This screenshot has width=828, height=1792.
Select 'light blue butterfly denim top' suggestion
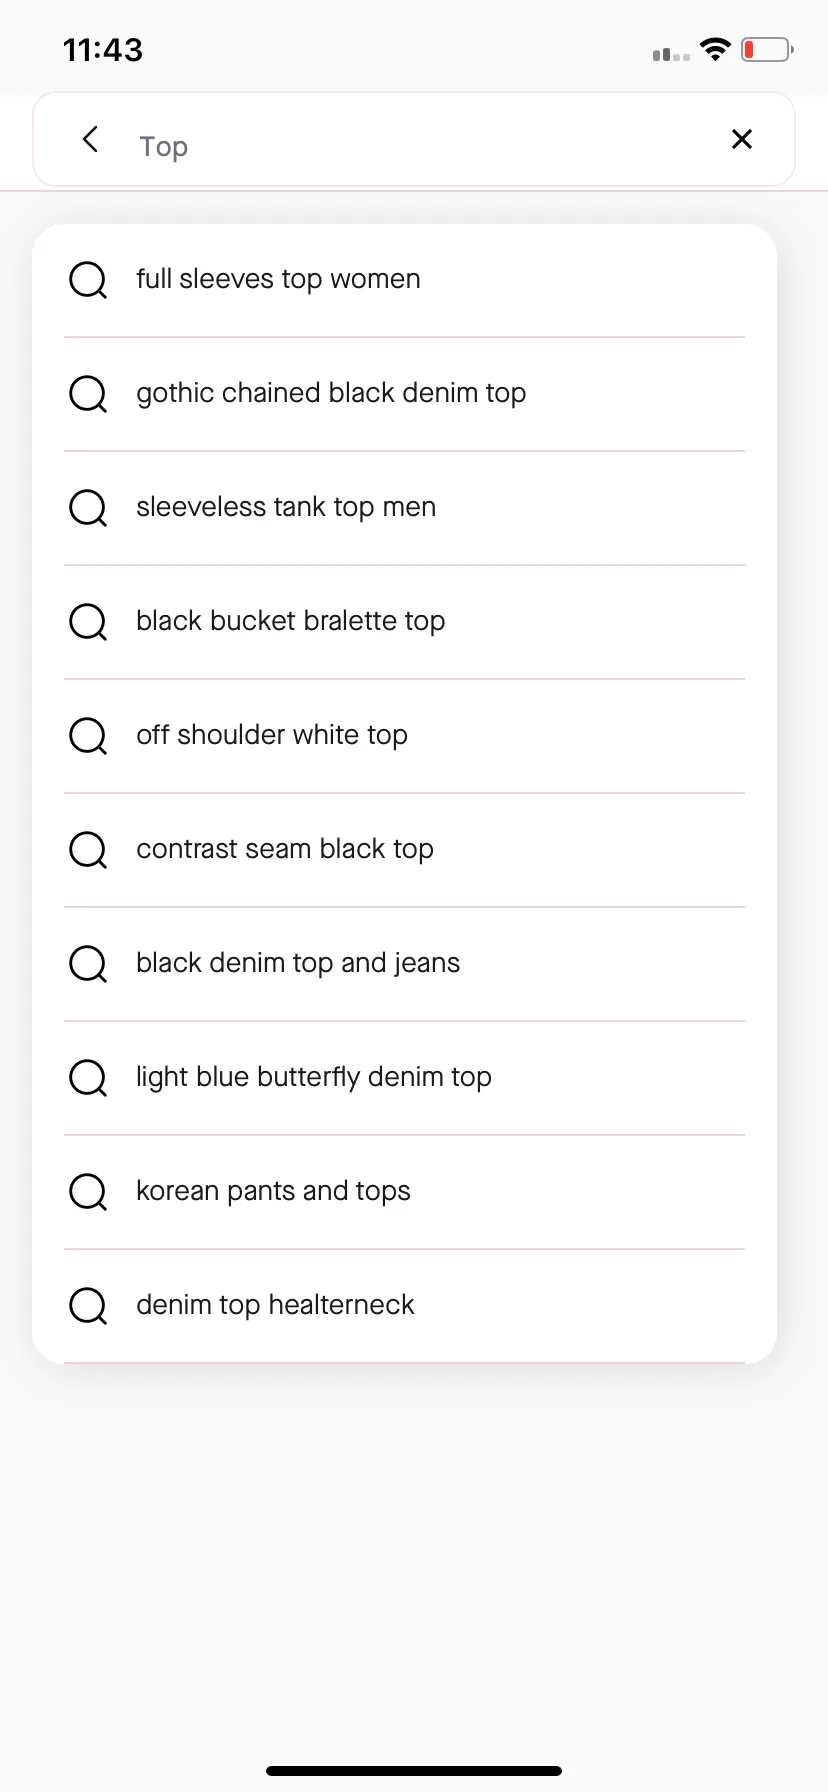tap(404, 1078)
